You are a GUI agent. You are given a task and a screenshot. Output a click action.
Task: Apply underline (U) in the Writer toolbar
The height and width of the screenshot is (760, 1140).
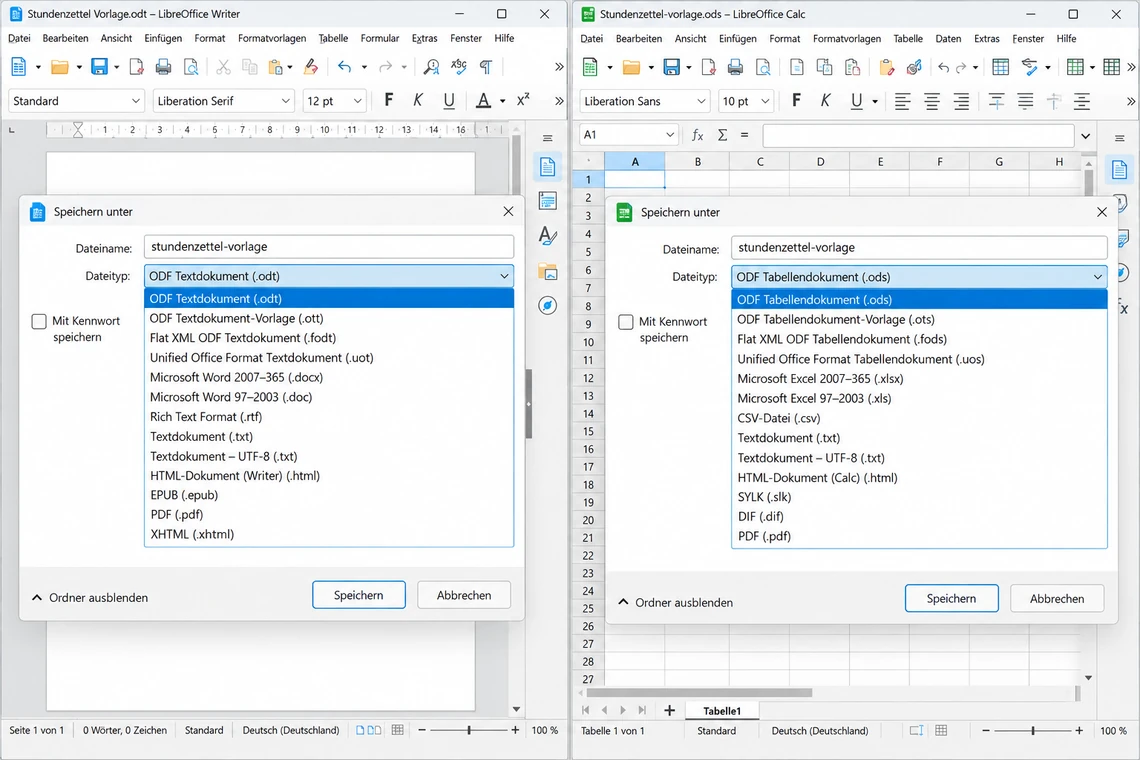click(x=449, y=100)
